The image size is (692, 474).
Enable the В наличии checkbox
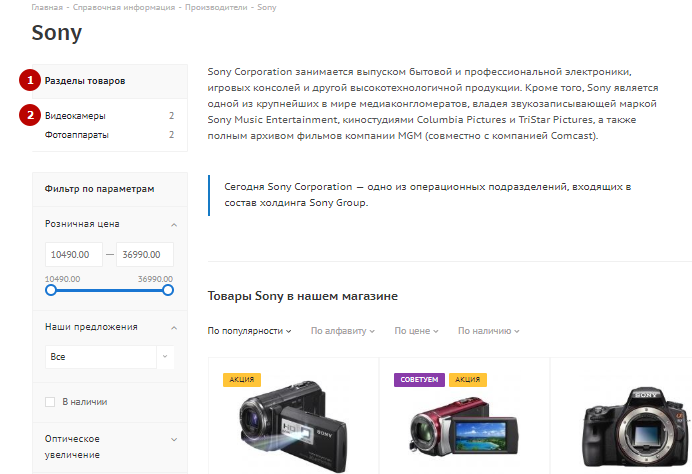50,402
